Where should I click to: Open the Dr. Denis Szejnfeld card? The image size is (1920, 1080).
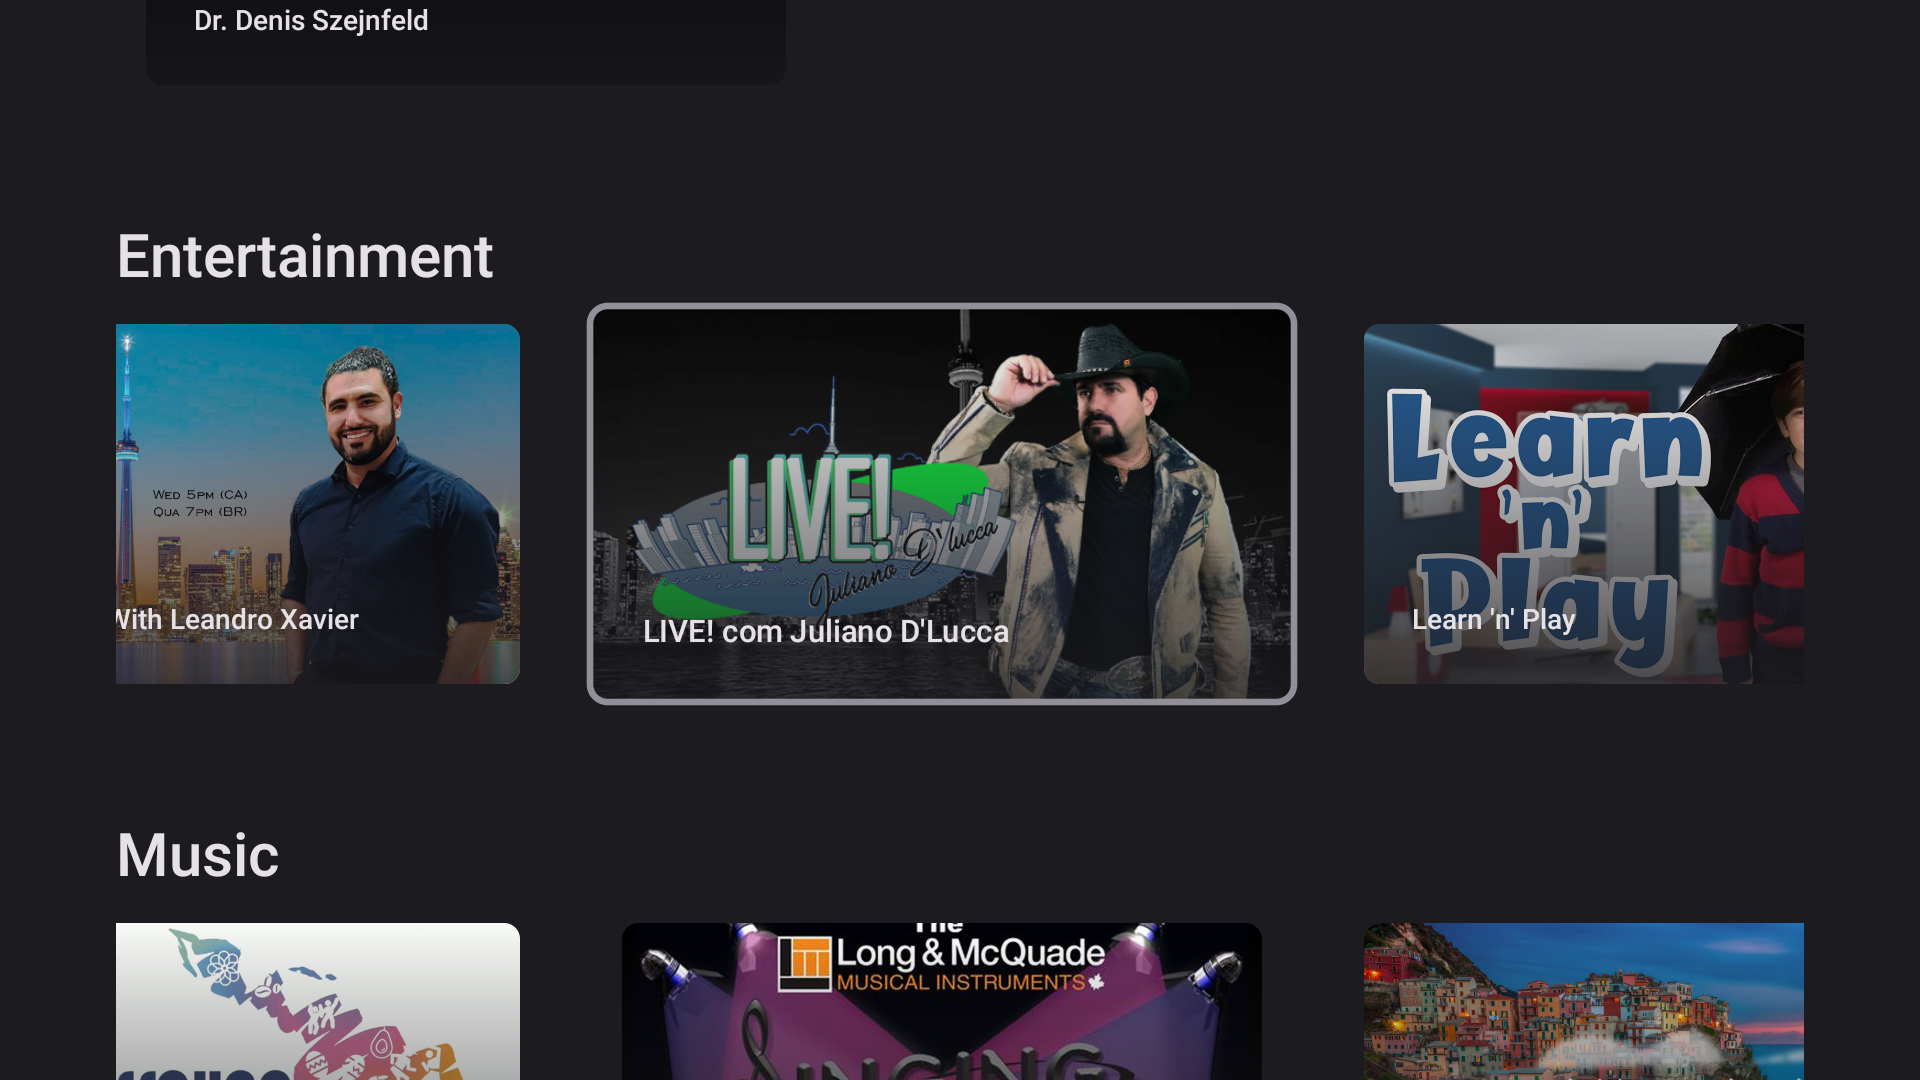point(465,42)
